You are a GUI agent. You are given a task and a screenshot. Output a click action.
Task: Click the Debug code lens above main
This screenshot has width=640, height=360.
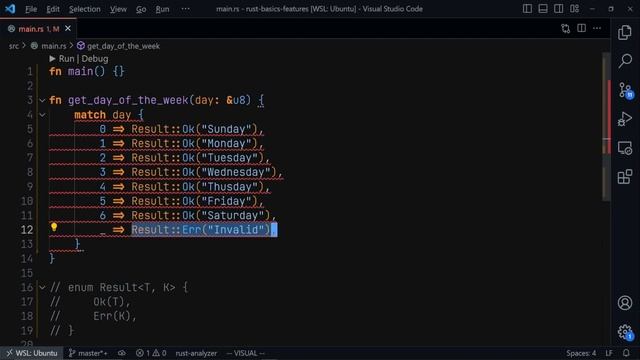click(95, 59)
